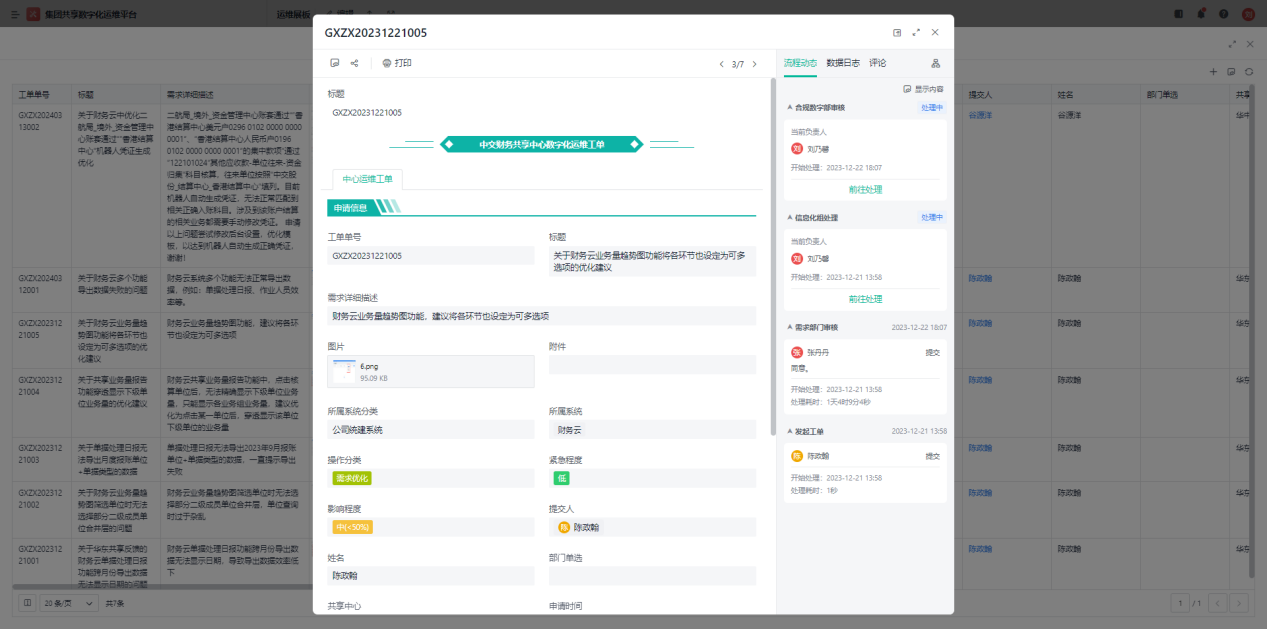Viewport: 1267px width, 629px height.
Task: Select the 中心运维工单 form tab
Action: 368,180
